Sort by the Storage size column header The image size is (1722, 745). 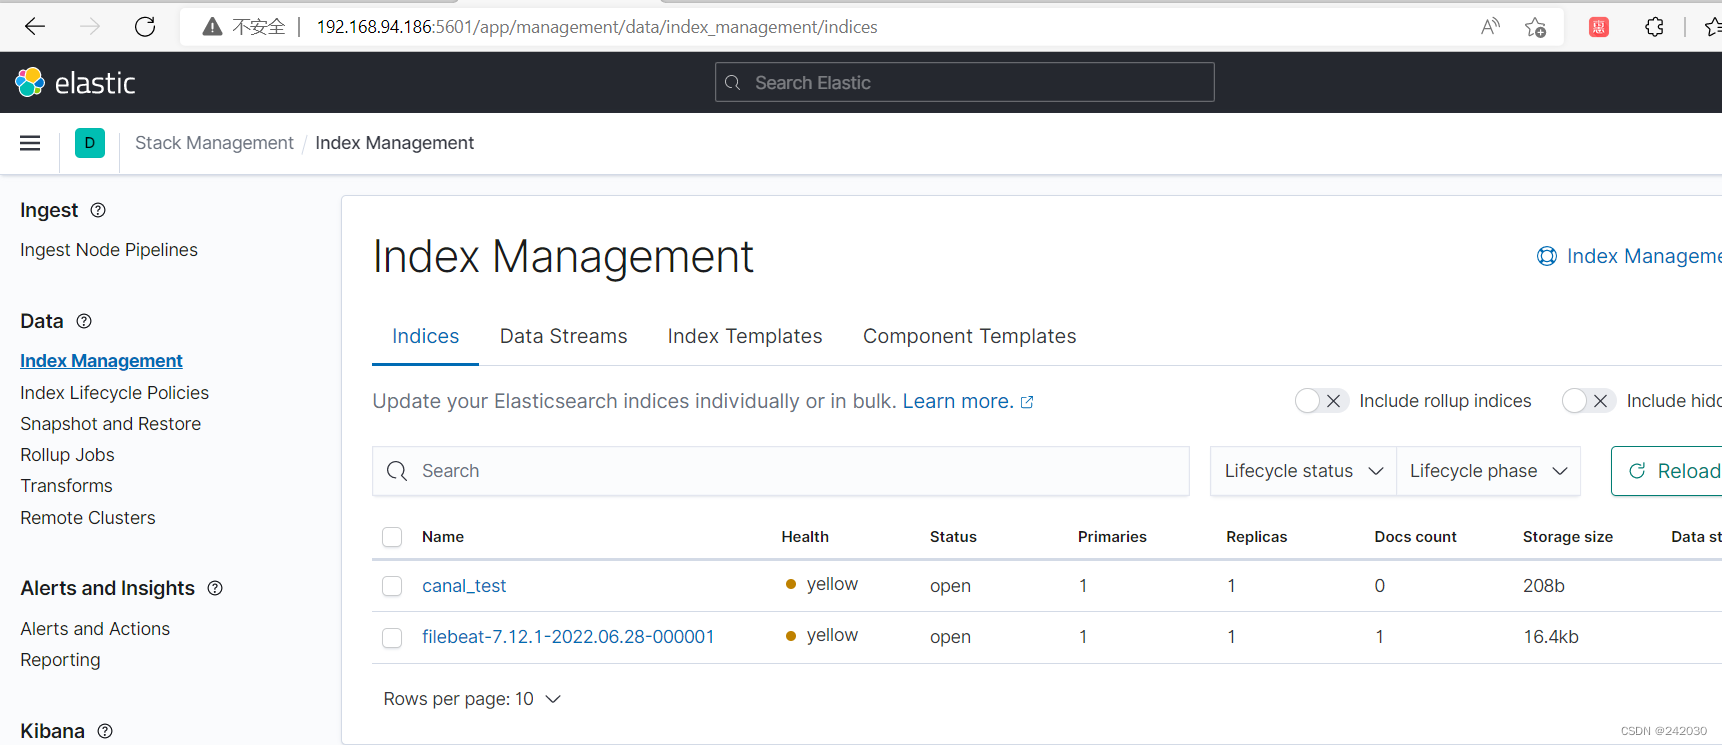(x=1568, y=537)
